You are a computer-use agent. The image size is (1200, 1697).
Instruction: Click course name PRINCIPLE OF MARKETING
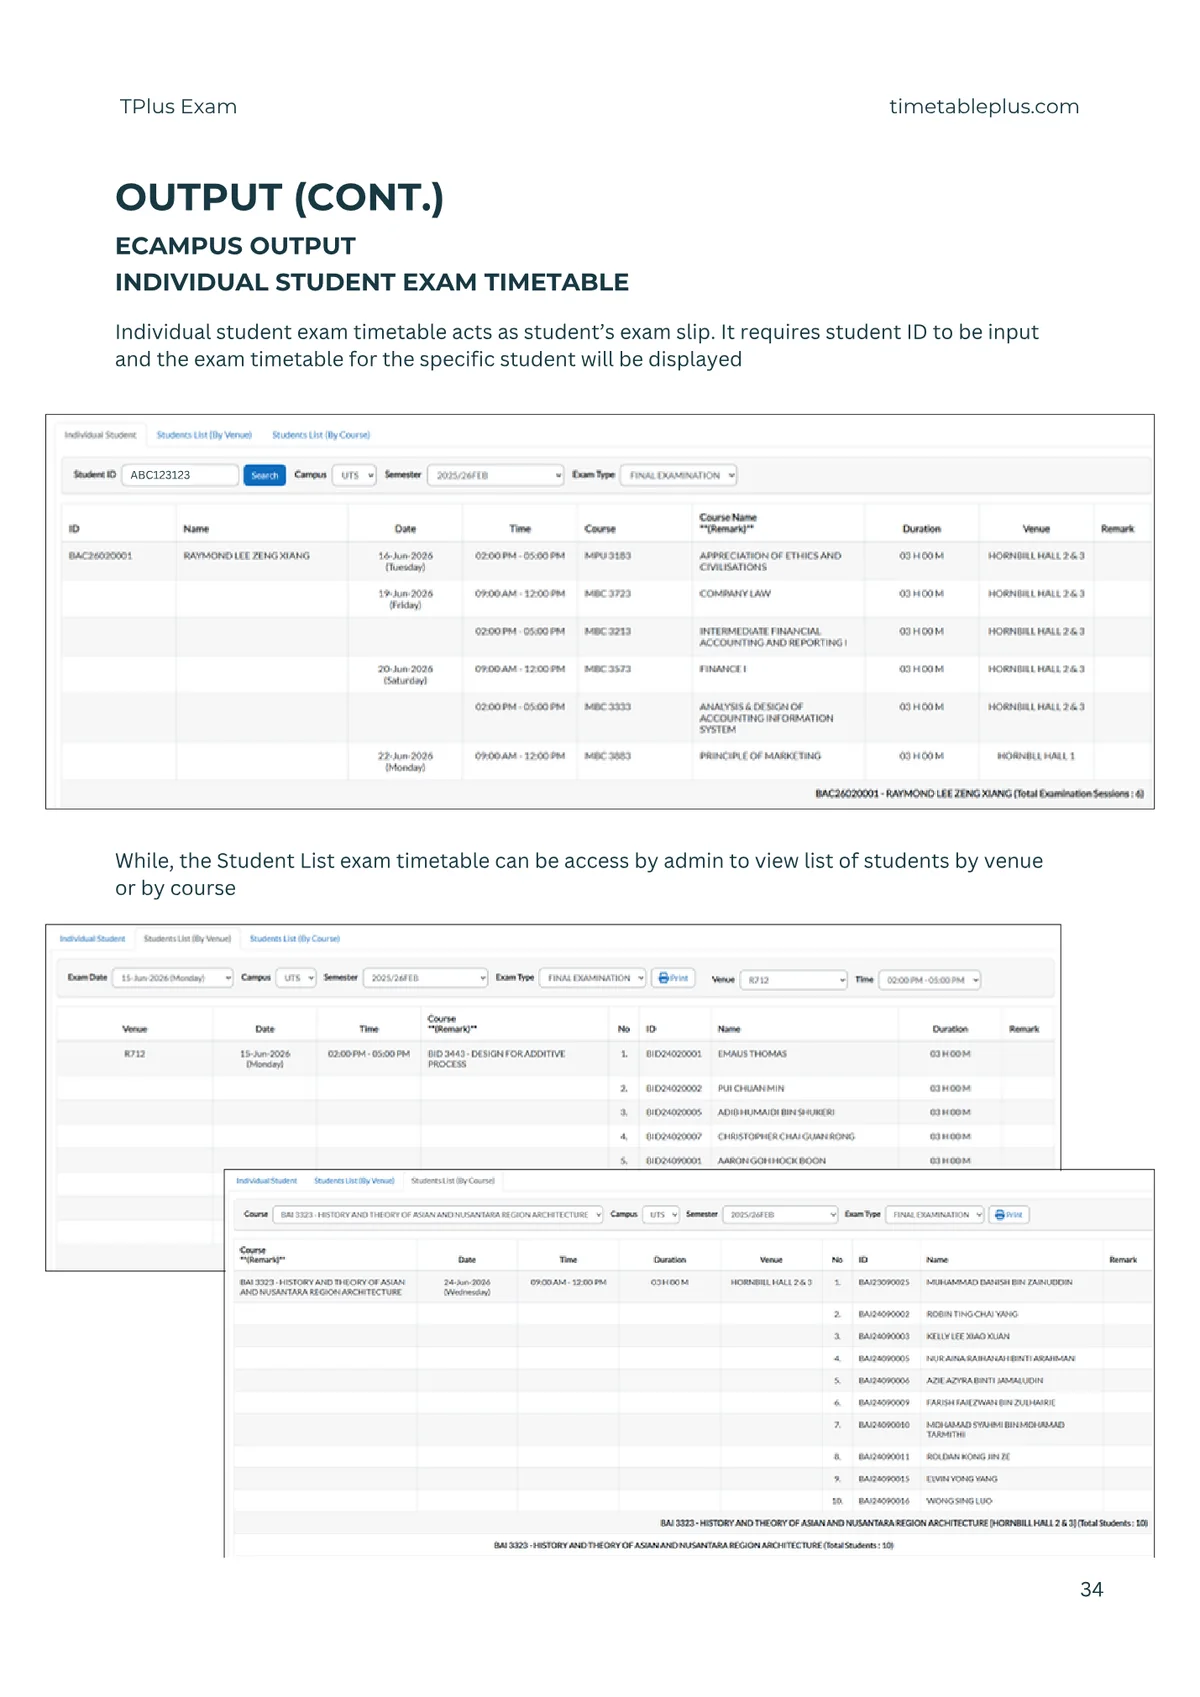(x=760, y=756)
